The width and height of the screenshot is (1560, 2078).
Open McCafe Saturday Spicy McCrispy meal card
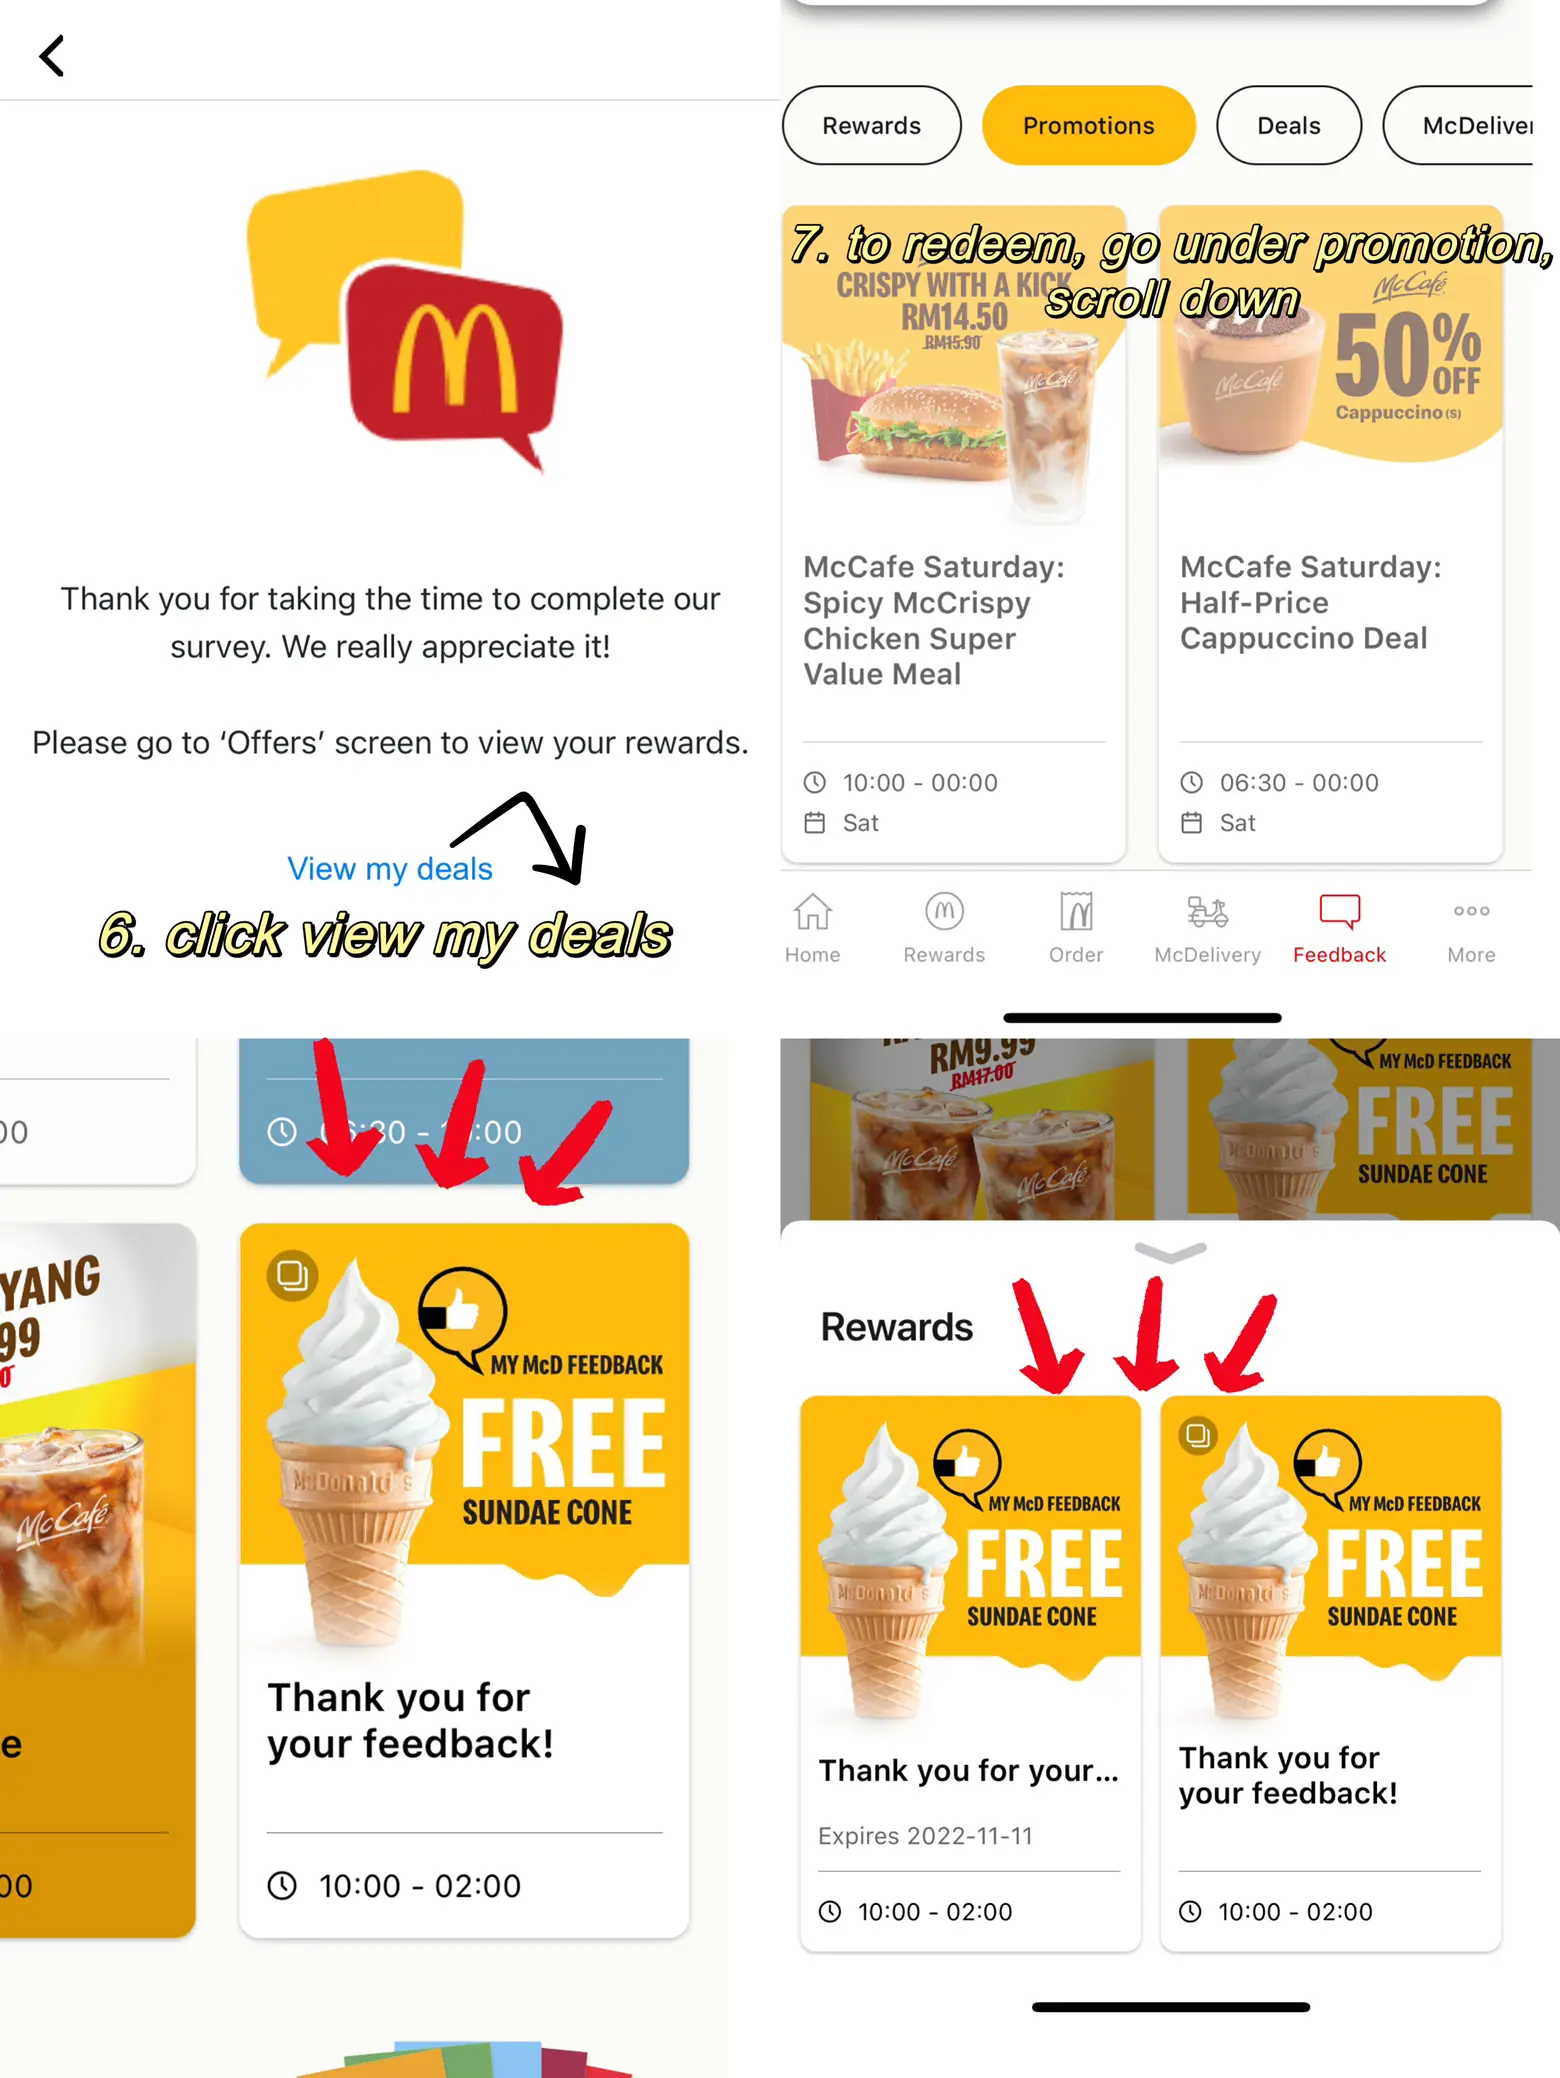pos(954,534)
